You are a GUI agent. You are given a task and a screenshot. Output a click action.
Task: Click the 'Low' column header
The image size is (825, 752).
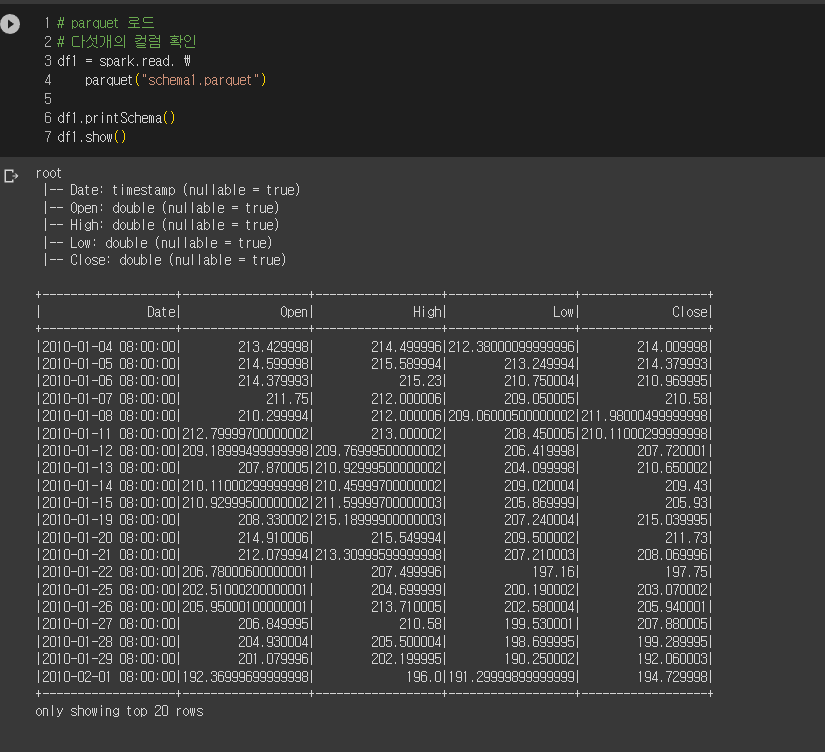pyautogui.click(x=564, y=312)
